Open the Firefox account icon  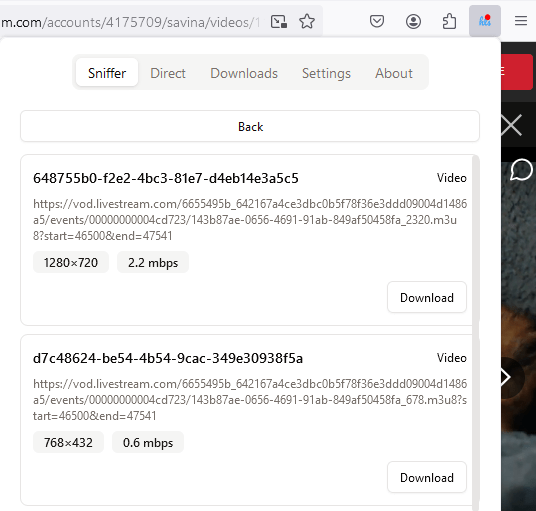tap(413, 22)
